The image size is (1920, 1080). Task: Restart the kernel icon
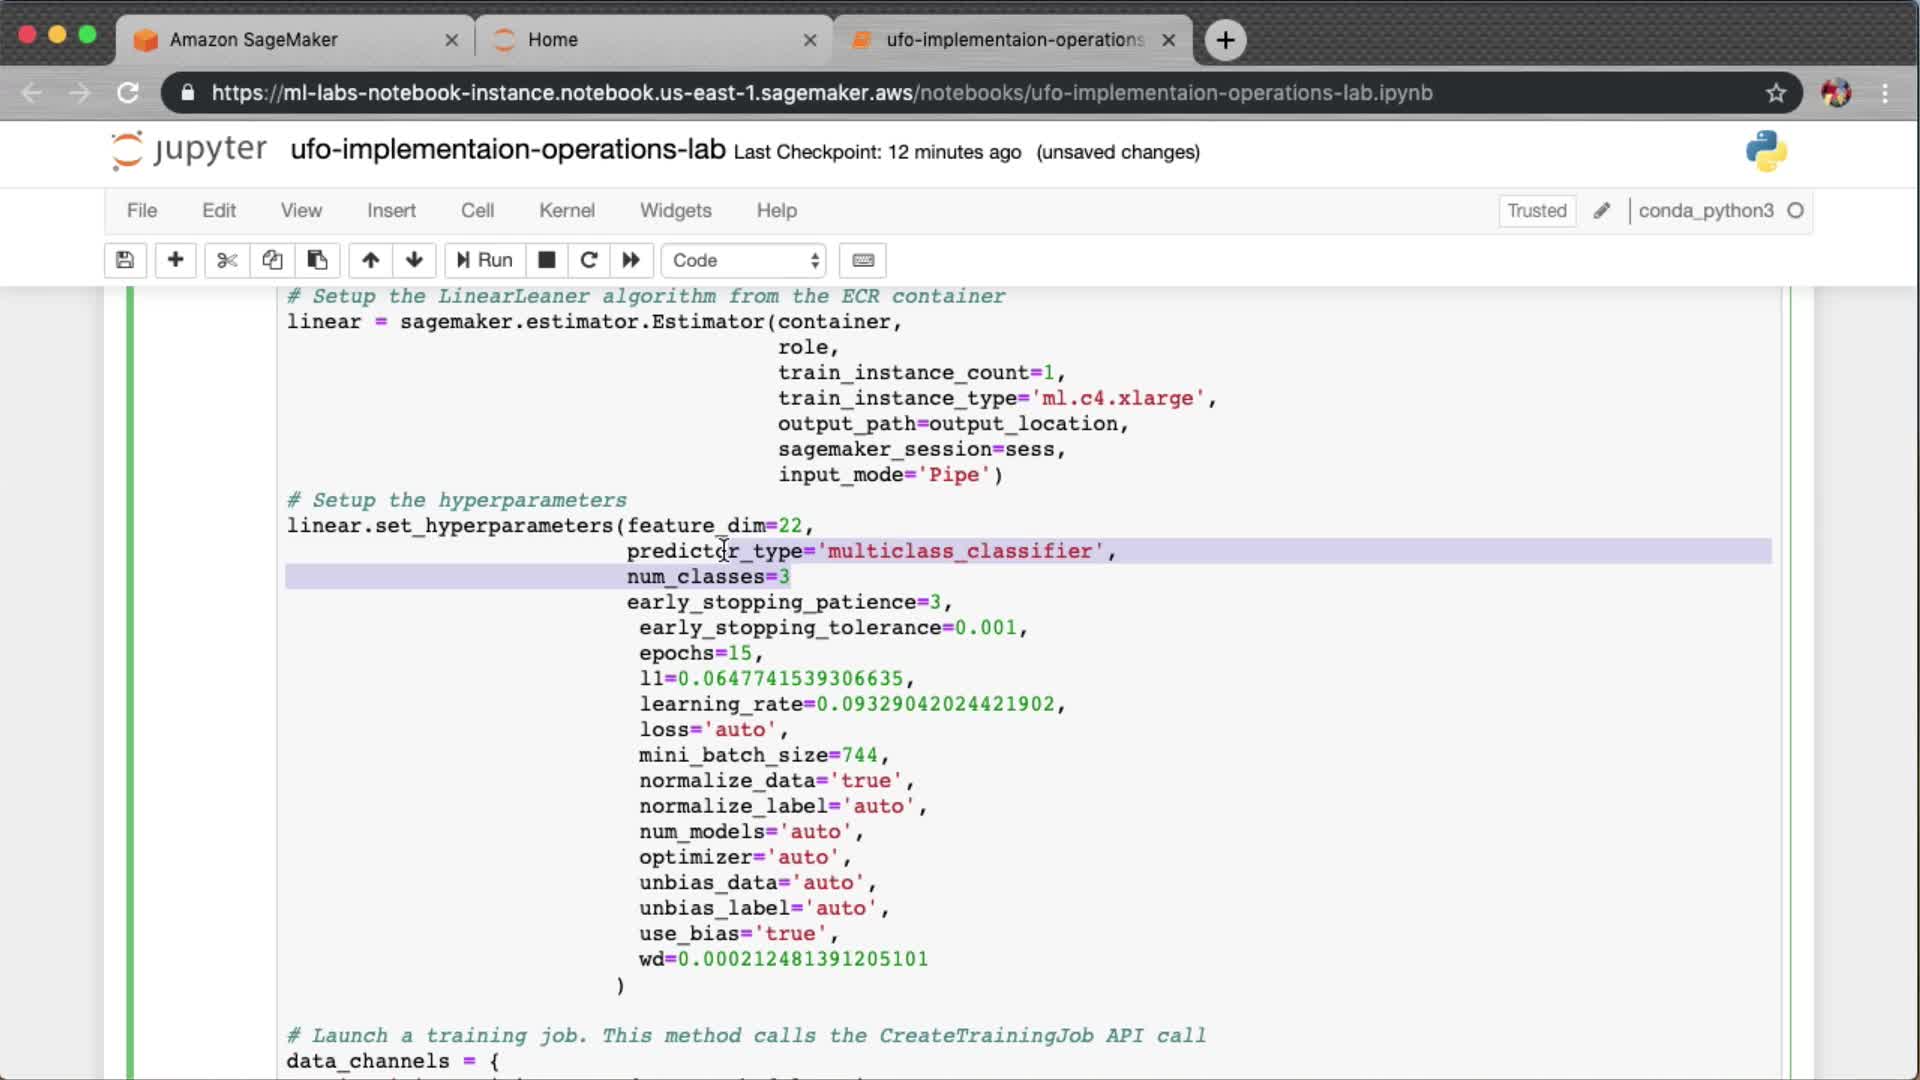coord(589,260)
